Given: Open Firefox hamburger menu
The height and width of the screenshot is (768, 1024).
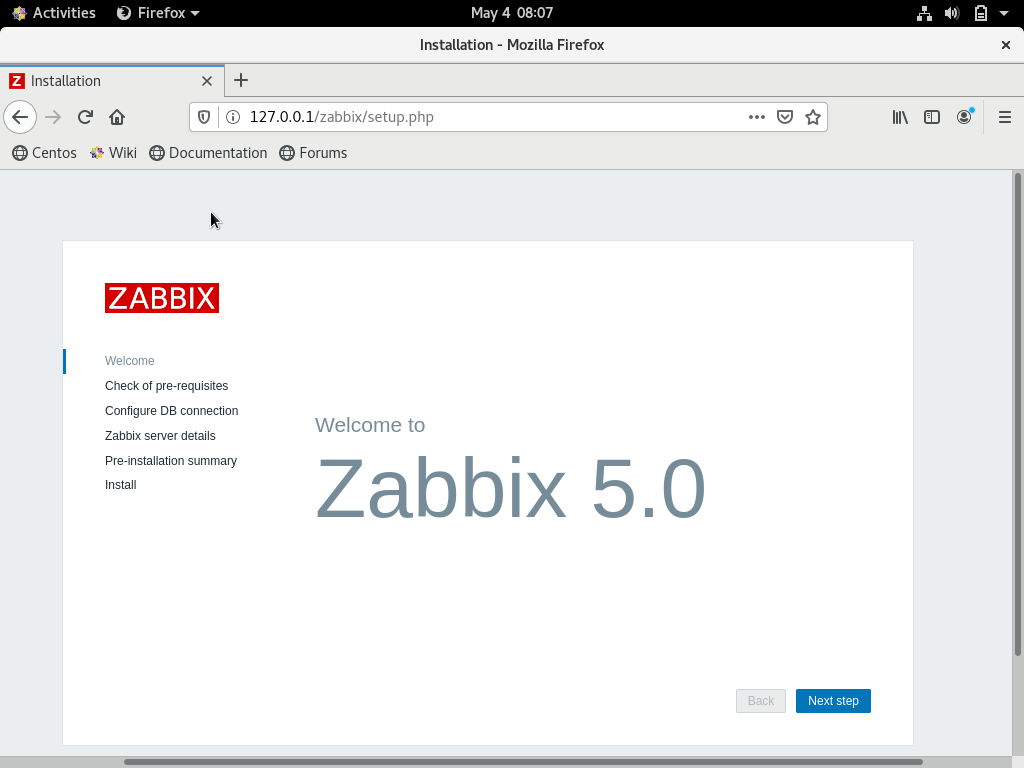Looking at the screenshot, I should point(1004,117).
